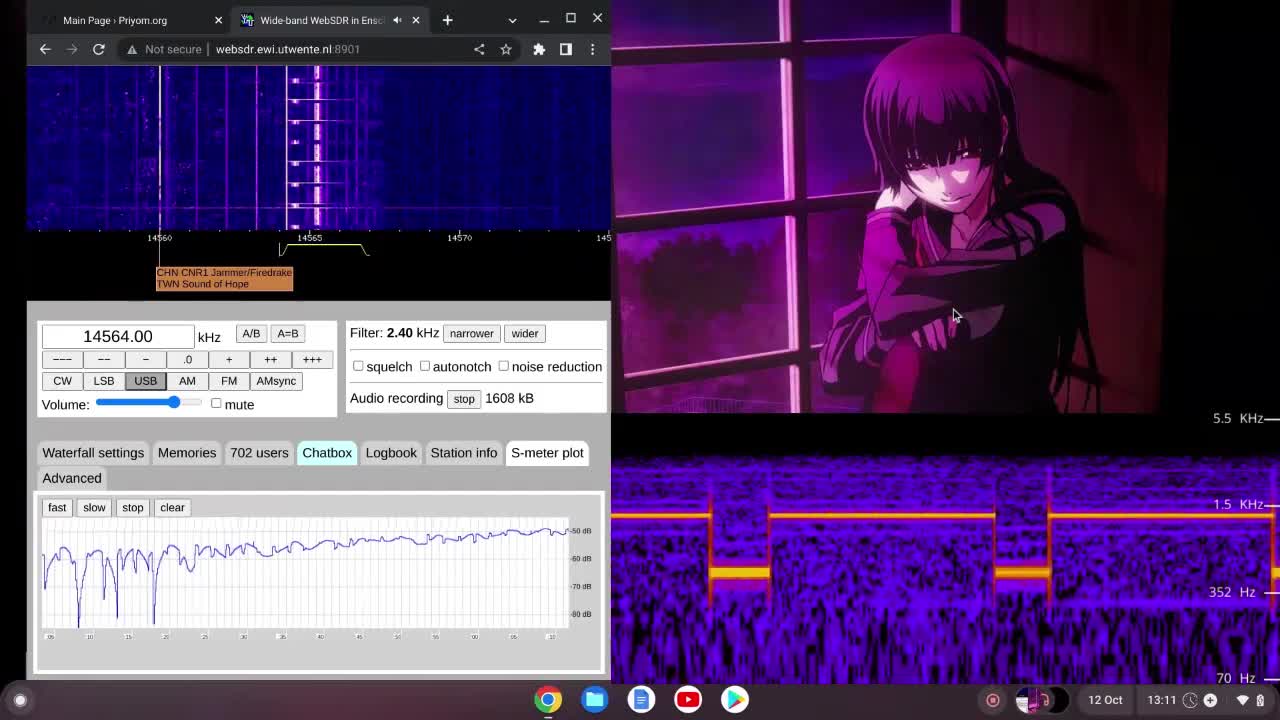Viewport: 1280px width, 720px height.
Task: Decrease frequency with single minus button
Action: click(x=146, y=360)
